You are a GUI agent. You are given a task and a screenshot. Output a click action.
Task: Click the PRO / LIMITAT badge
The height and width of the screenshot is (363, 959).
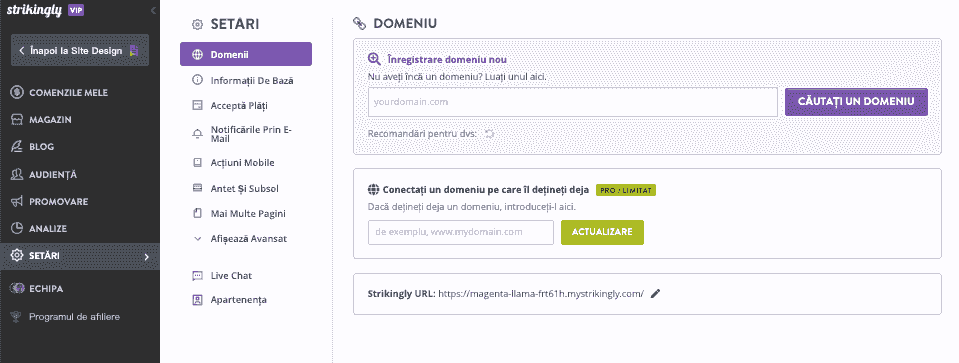626,190
